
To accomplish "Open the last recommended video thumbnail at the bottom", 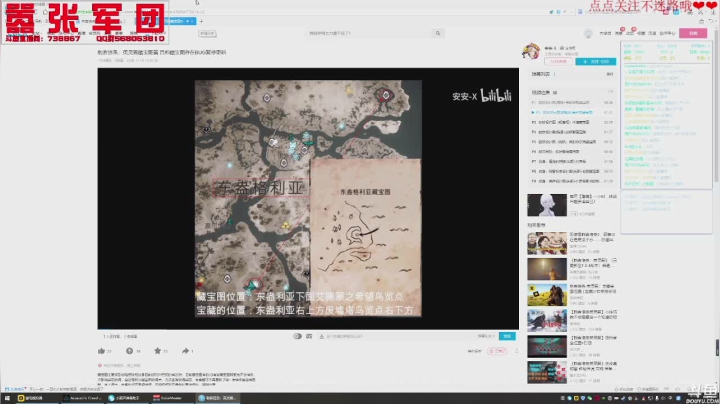I will coord(547,372).
